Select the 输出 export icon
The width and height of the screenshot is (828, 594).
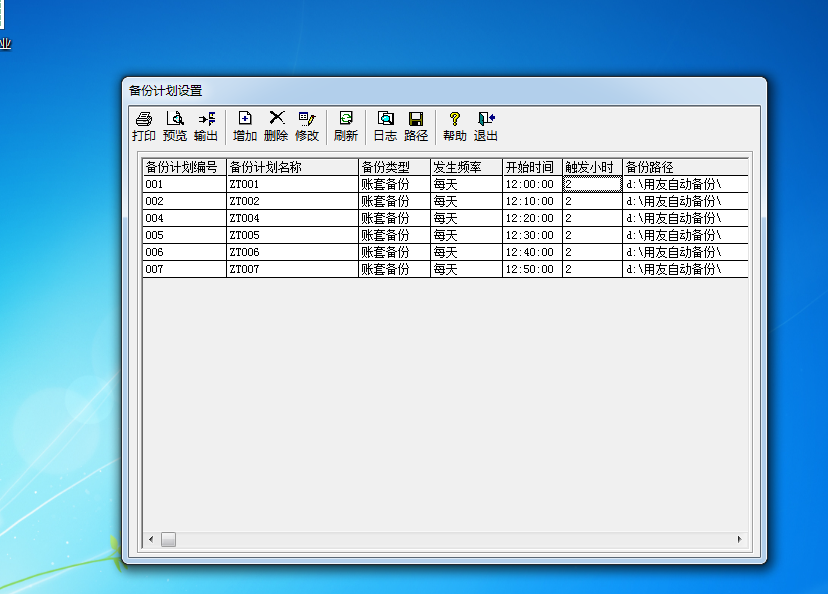pos(206,127)
